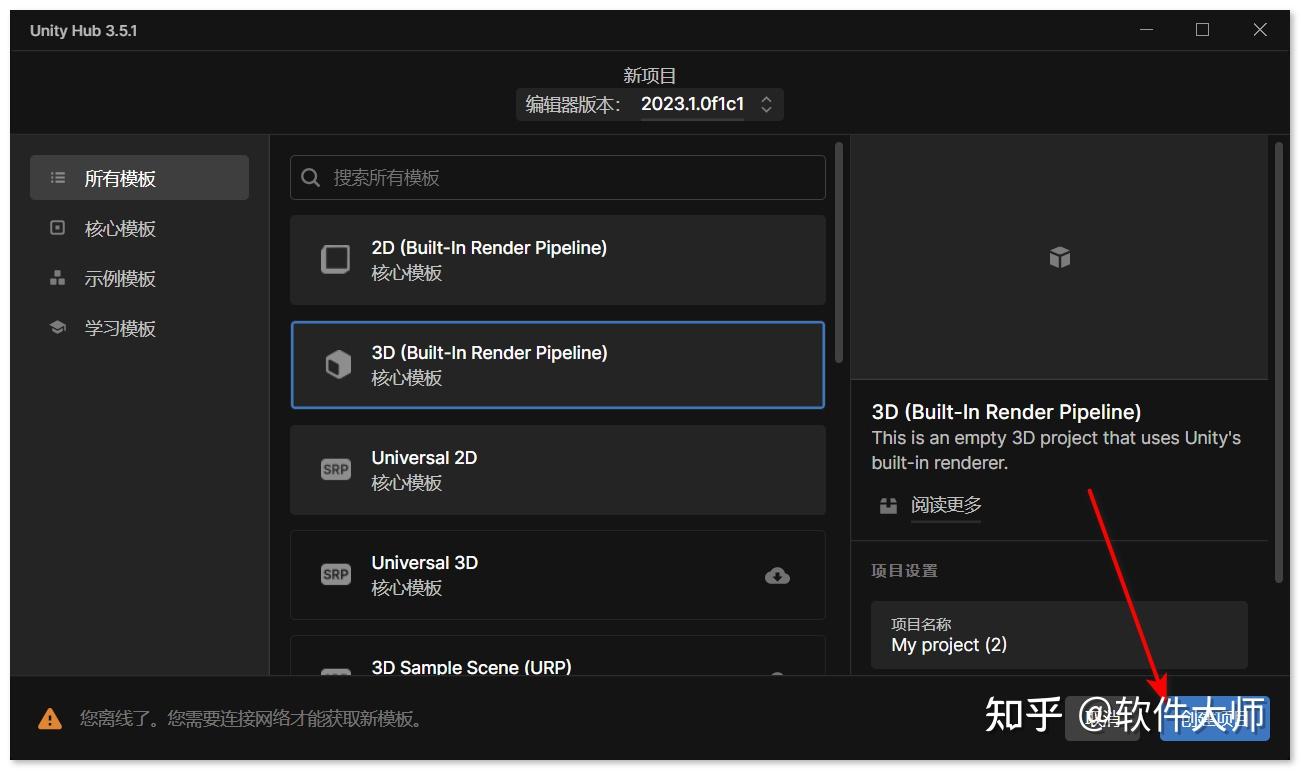Image resolution: width=1301 pixels, height=771 pixels.
Task: Switch to the 核心模板 category
Action: 120,228
